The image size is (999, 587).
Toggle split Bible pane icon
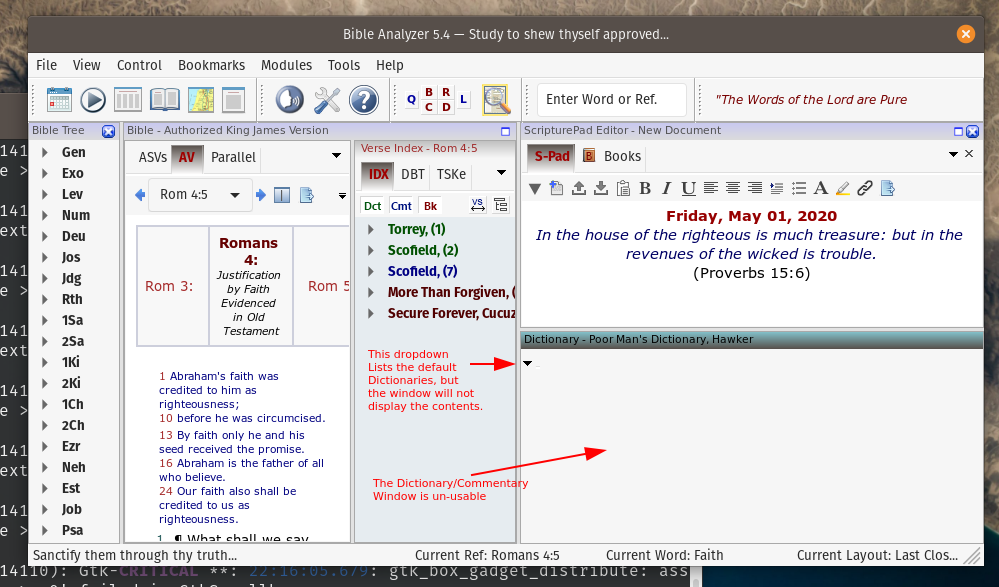282,195
